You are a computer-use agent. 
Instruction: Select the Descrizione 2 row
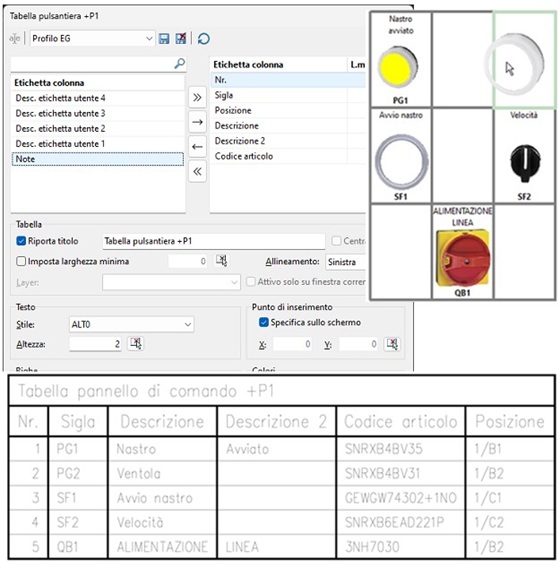coord(288,141)
